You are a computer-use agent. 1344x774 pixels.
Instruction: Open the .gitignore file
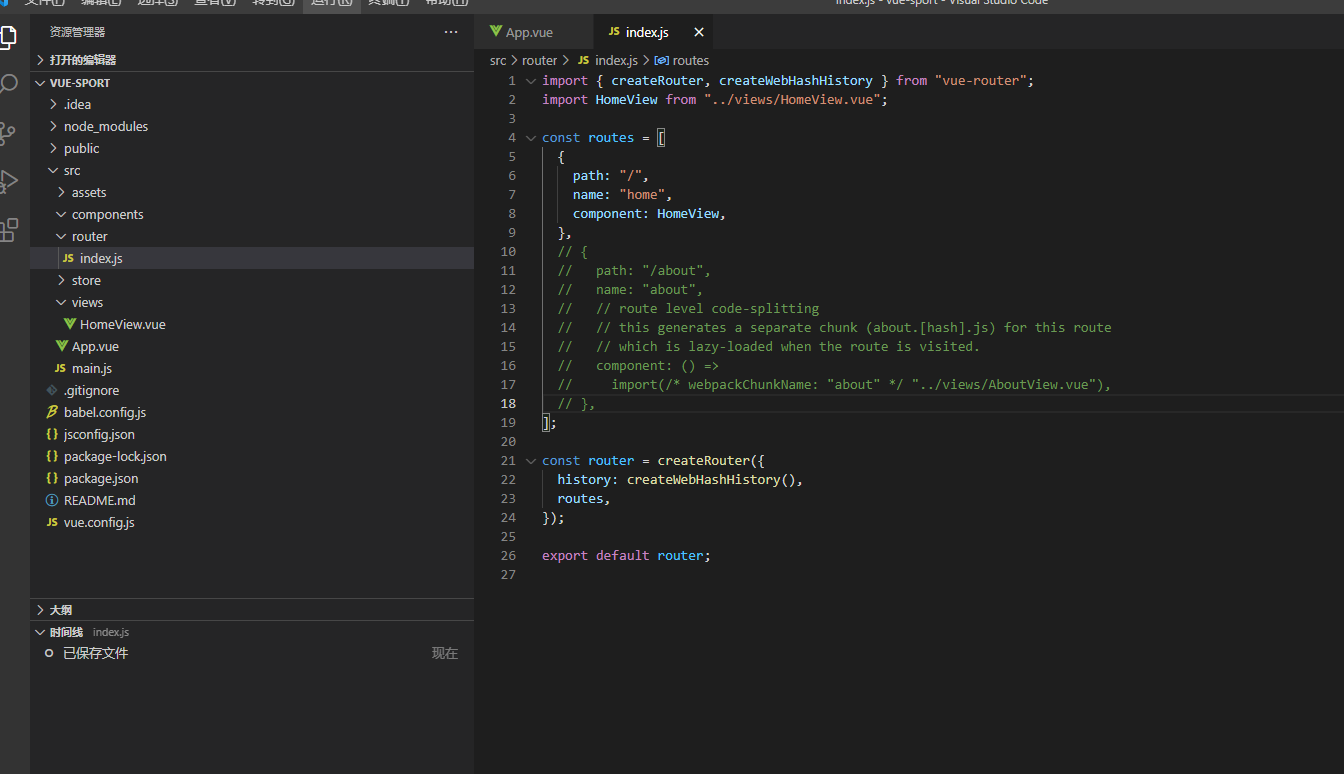tap(252, 390)
